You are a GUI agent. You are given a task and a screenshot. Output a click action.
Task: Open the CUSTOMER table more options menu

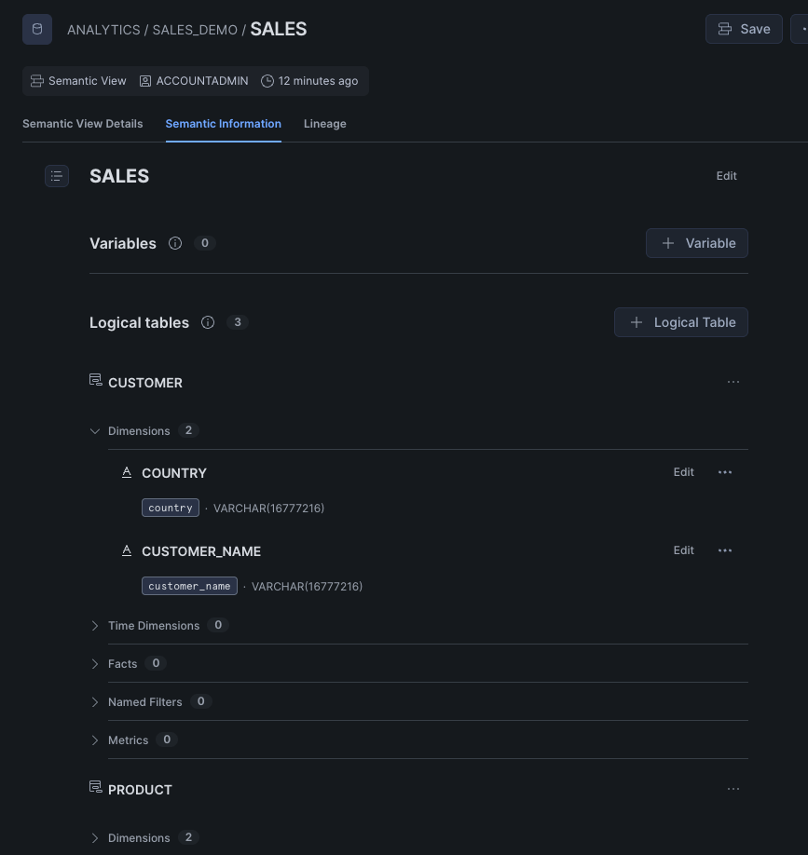[x=733, y=382]
